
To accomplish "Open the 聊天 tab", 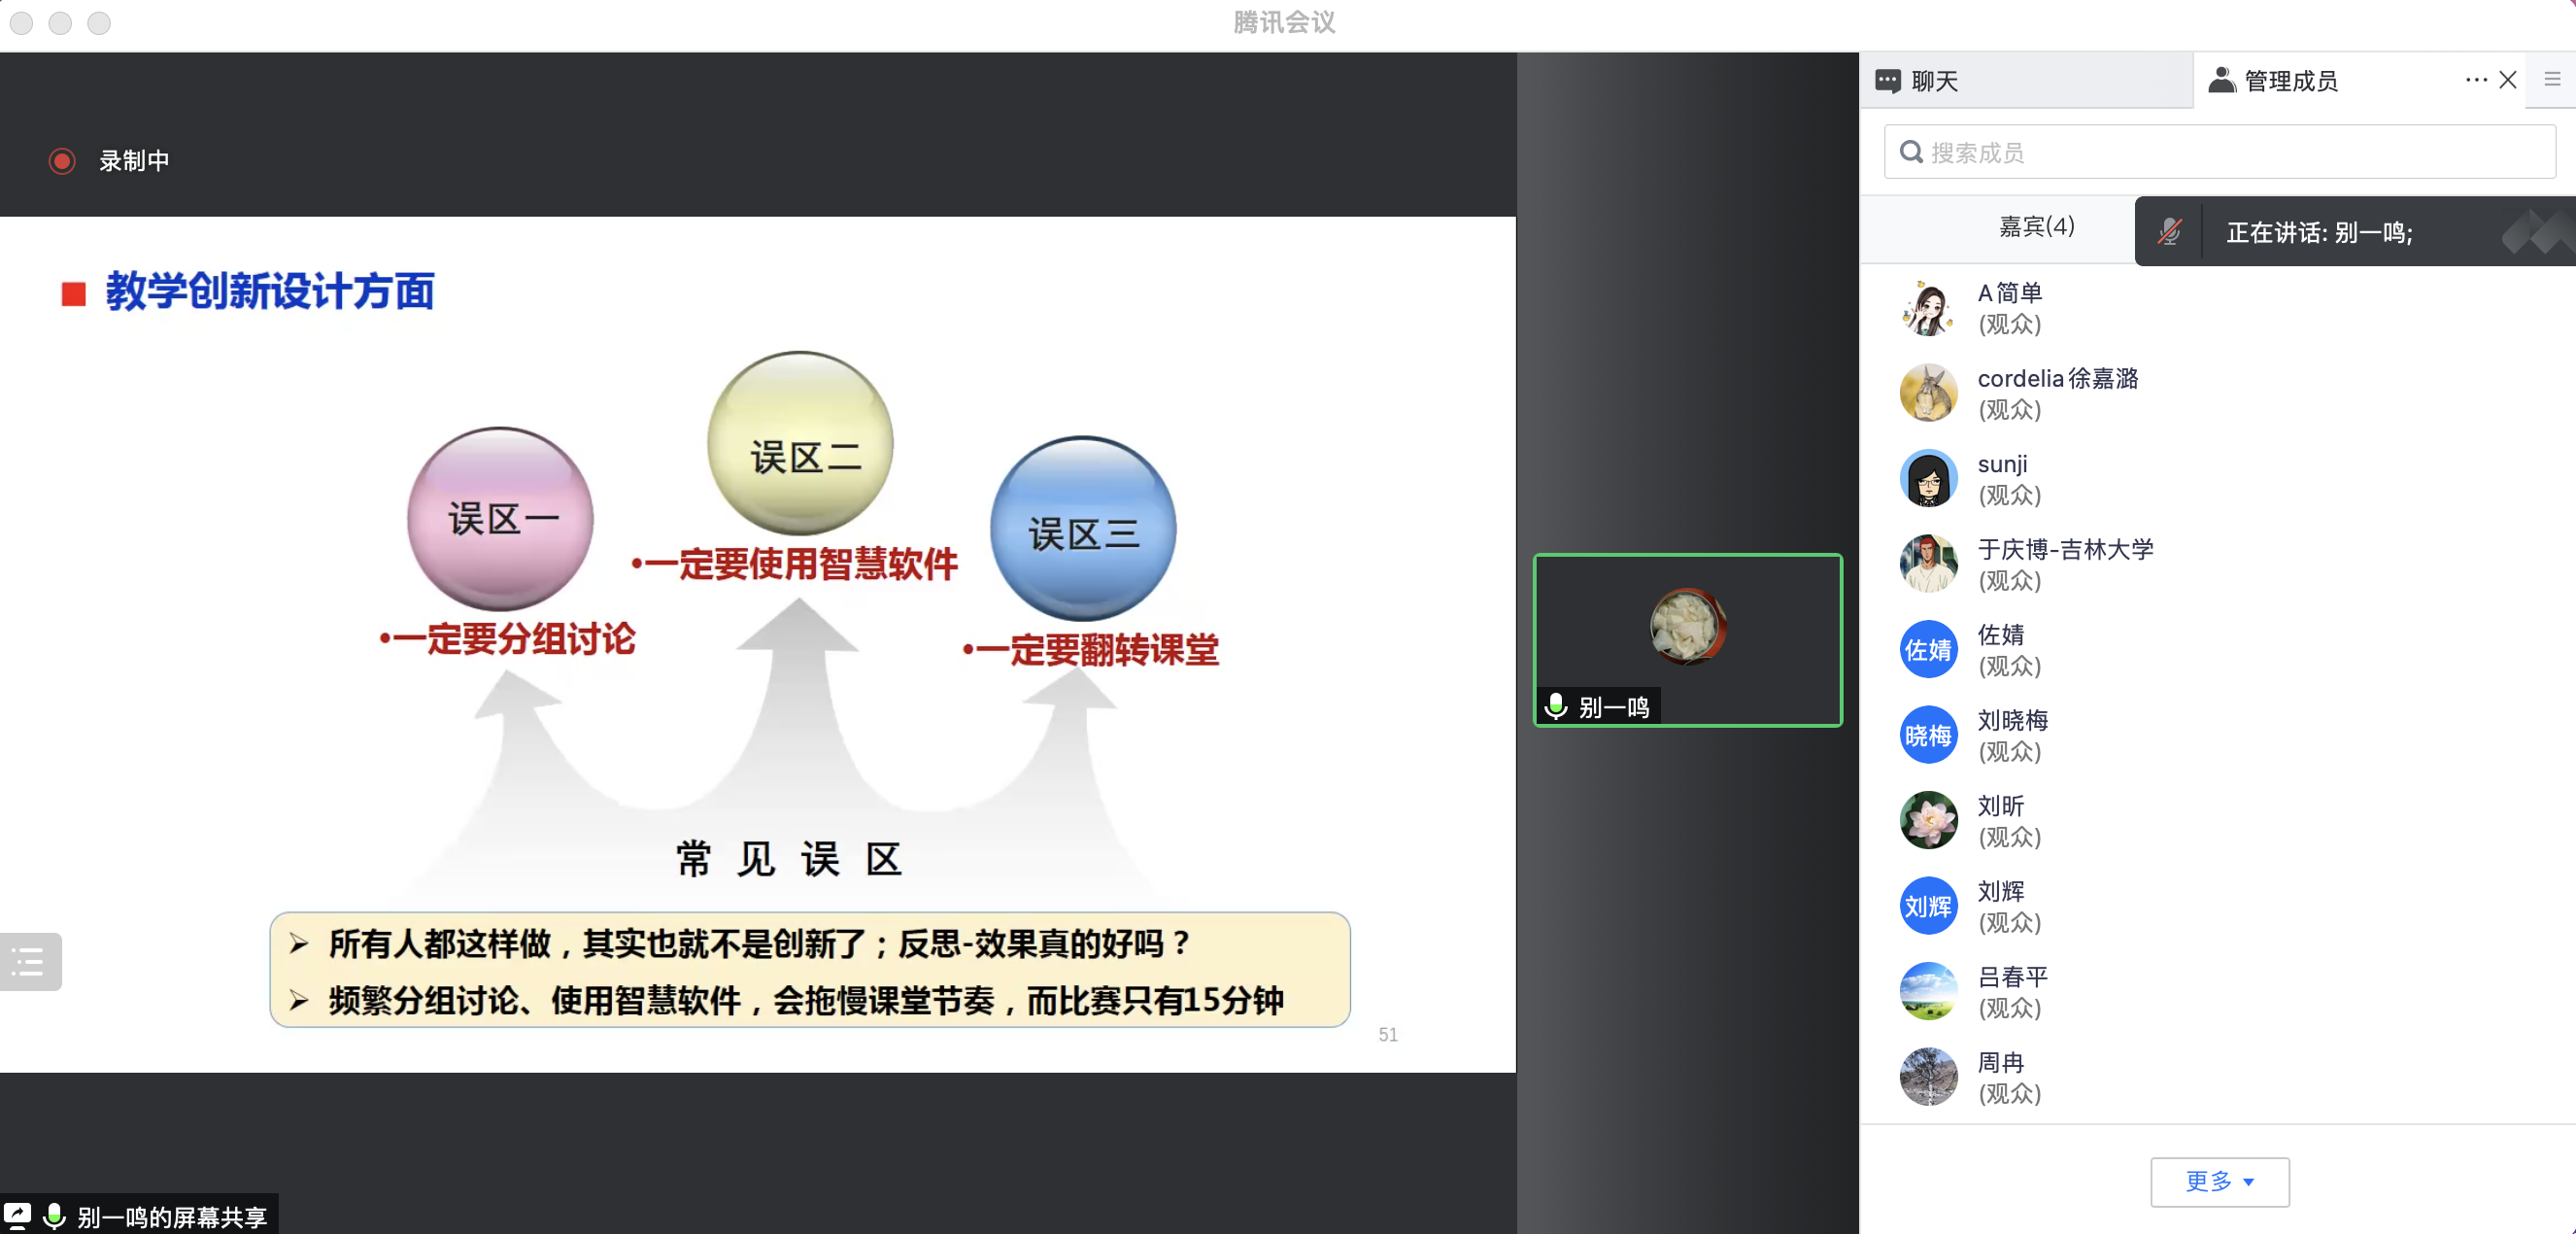I will pos(2027,81).
